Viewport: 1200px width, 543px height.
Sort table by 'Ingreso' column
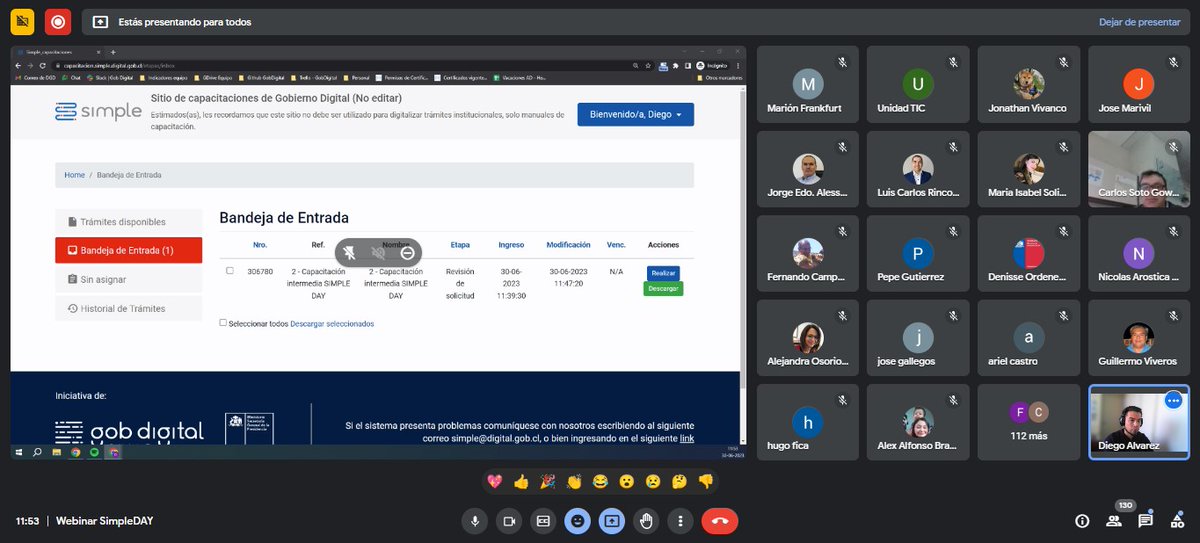coord(511,244)
